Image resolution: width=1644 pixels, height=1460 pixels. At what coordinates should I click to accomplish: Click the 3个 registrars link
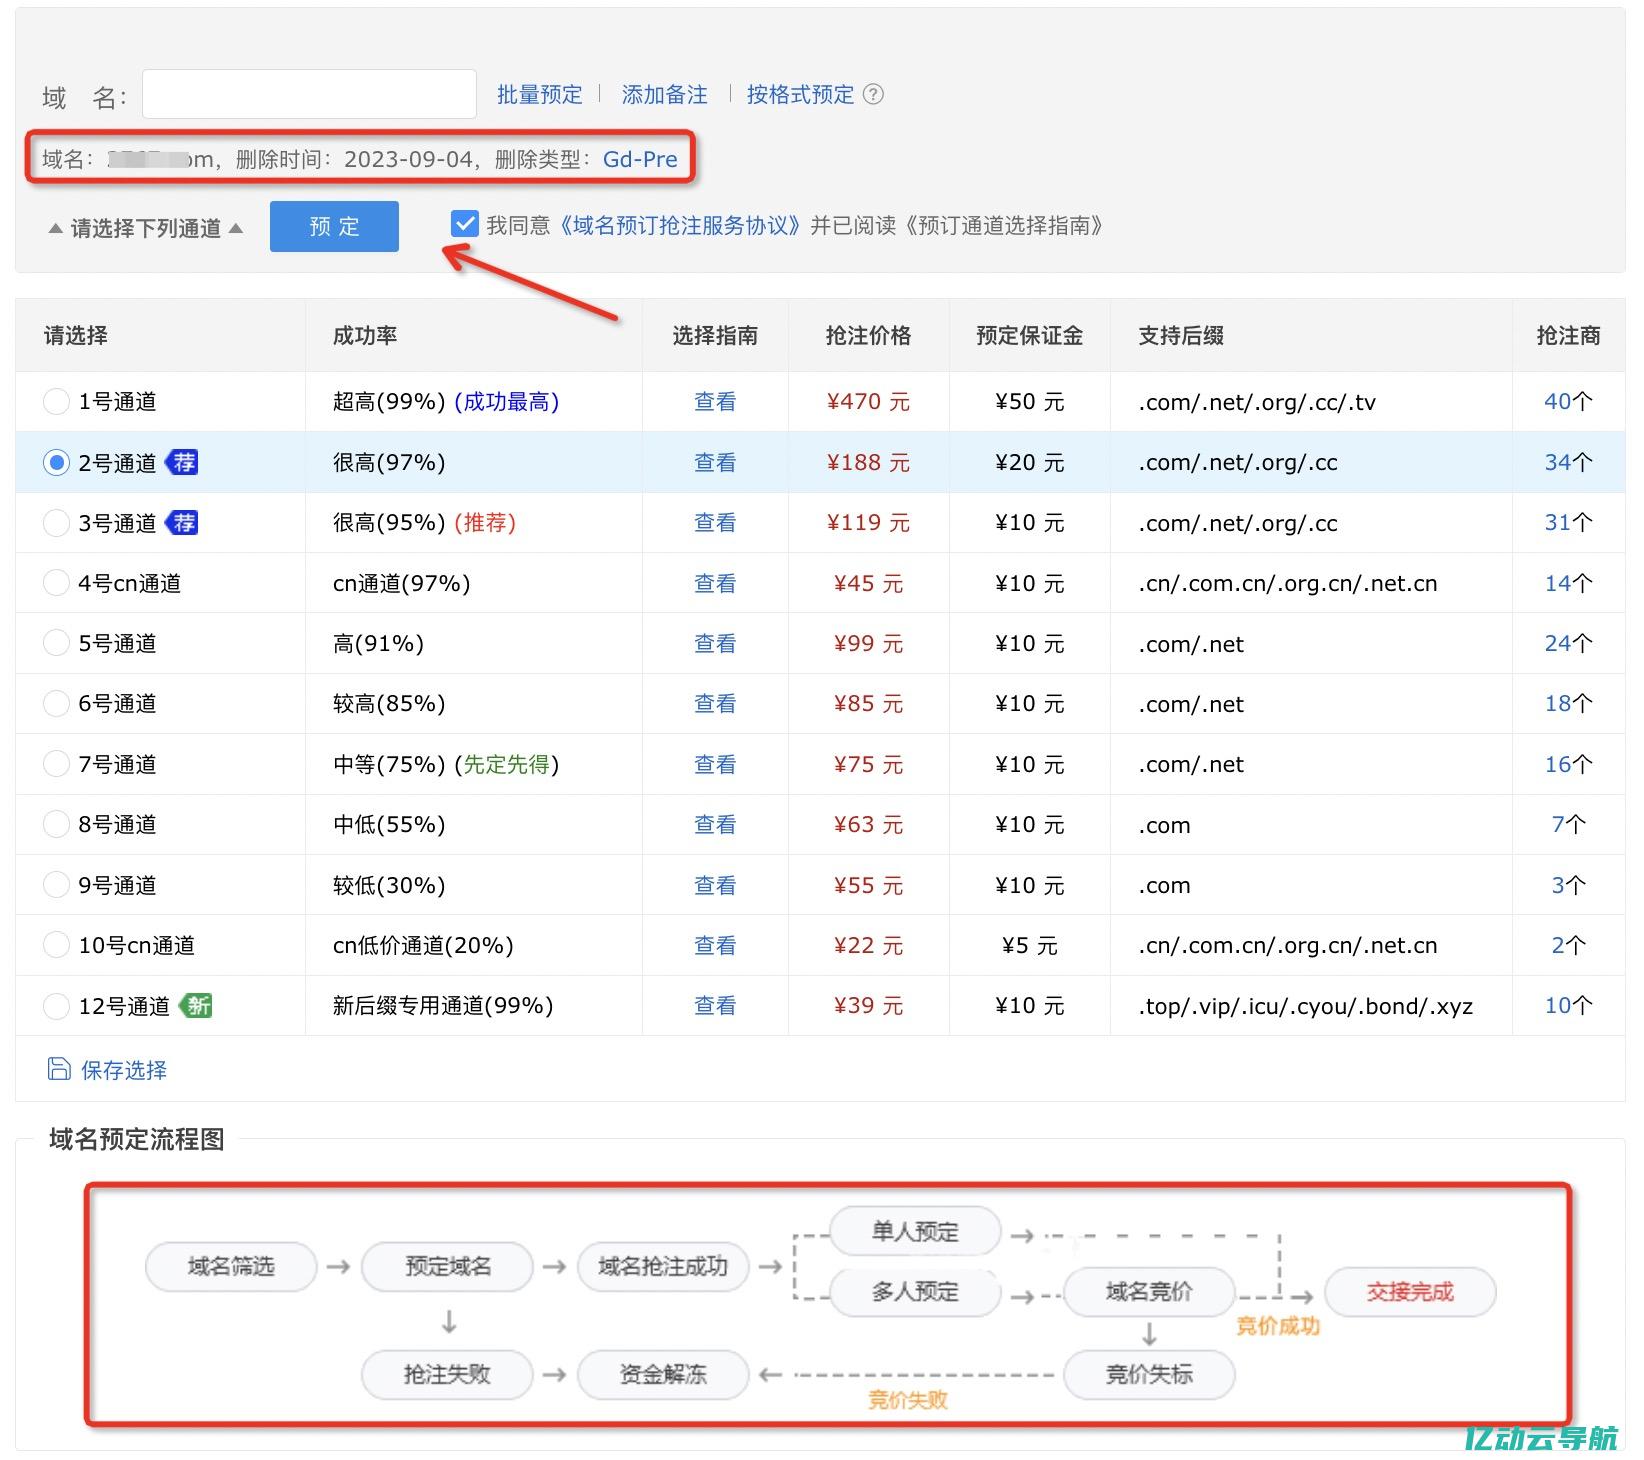1568,885
